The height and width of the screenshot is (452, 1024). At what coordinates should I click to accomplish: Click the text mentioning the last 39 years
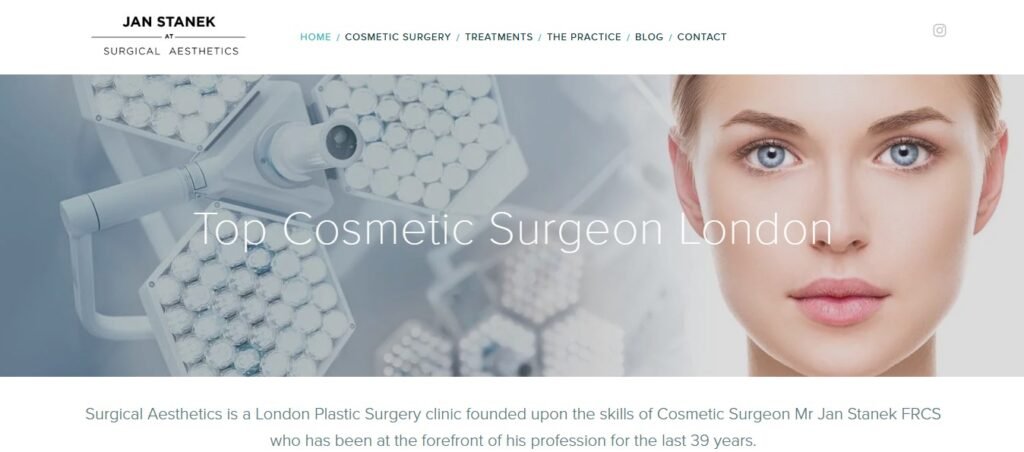point(513,440)
